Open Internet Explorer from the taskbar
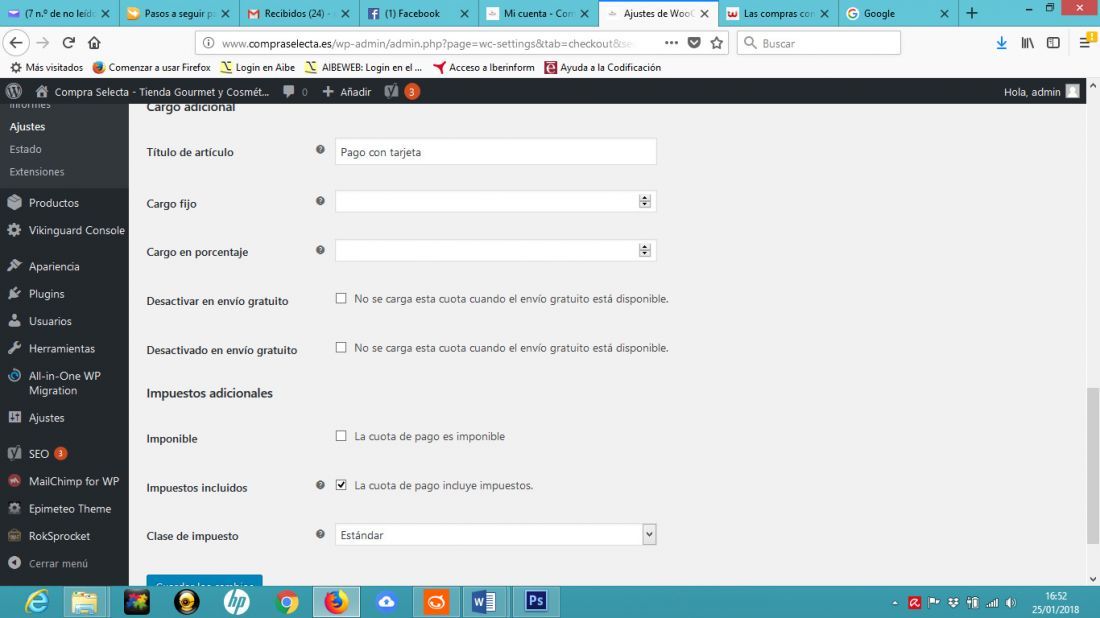Image resolution: width=1100 pixels, height=618 pixels. 36,601
